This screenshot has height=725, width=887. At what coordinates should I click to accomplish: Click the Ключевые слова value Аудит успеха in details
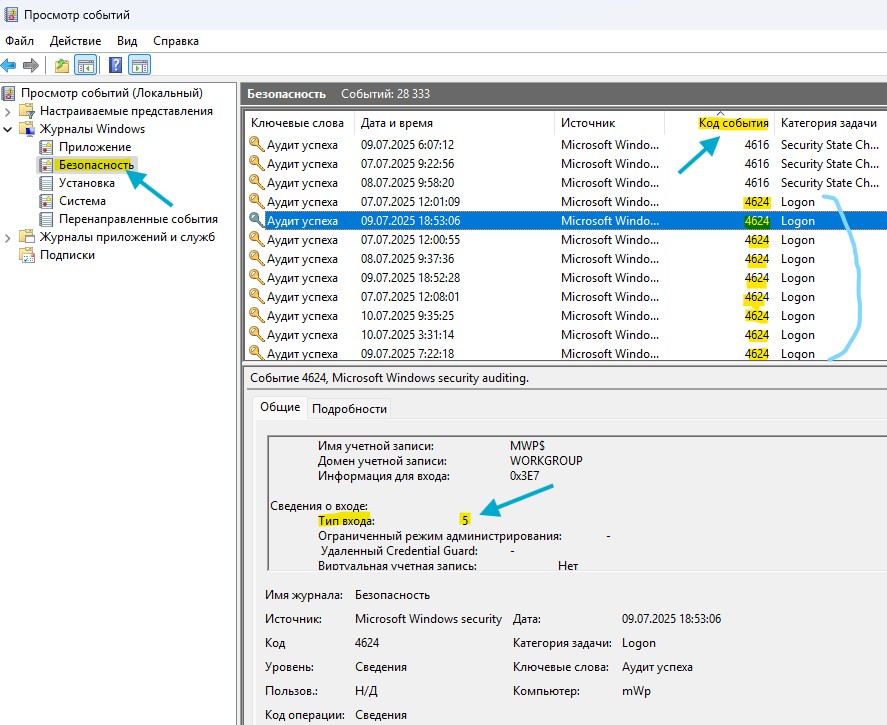(657, 667)
